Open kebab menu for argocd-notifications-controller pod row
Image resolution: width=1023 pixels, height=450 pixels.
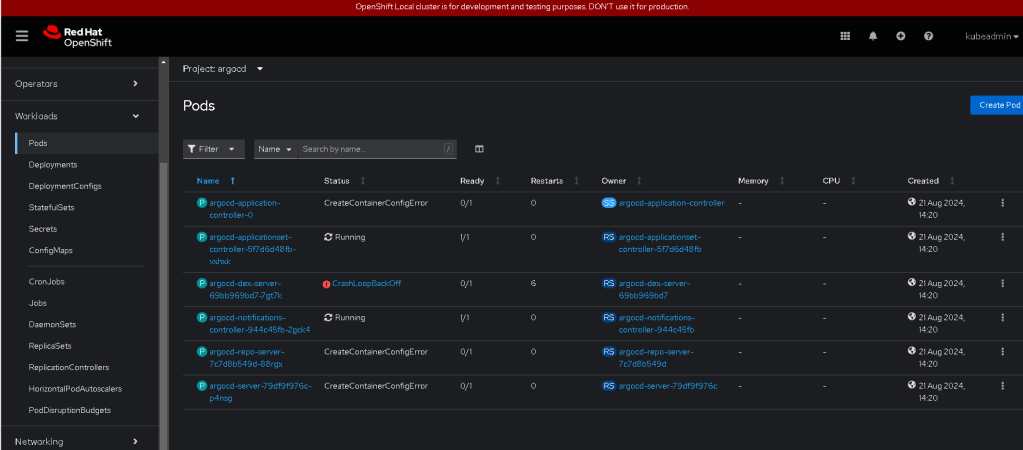[x=1003, y=318]
